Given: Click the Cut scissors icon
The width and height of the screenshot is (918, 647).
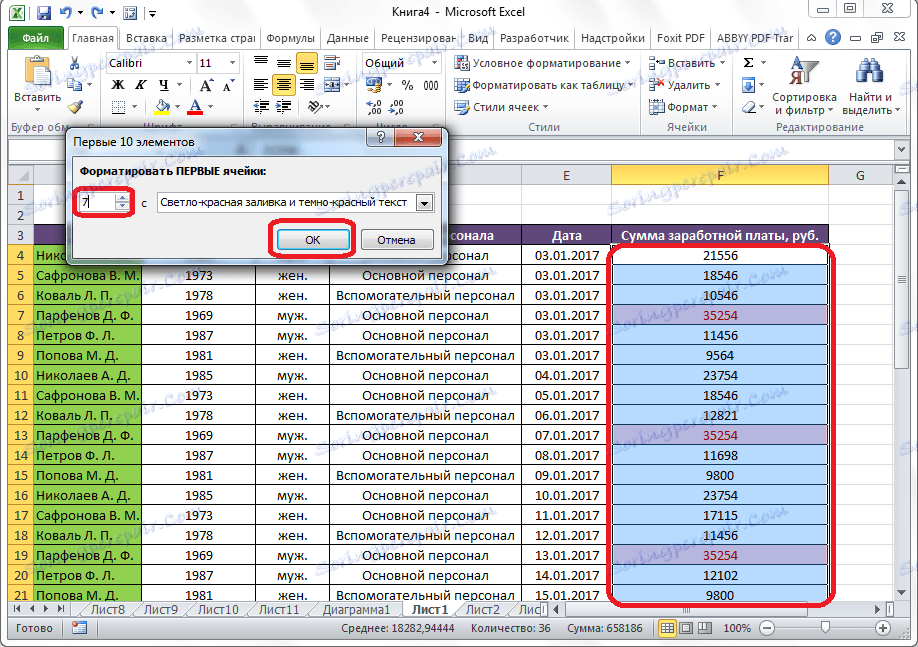Looking at the screenshot, I should pos(75,64).
